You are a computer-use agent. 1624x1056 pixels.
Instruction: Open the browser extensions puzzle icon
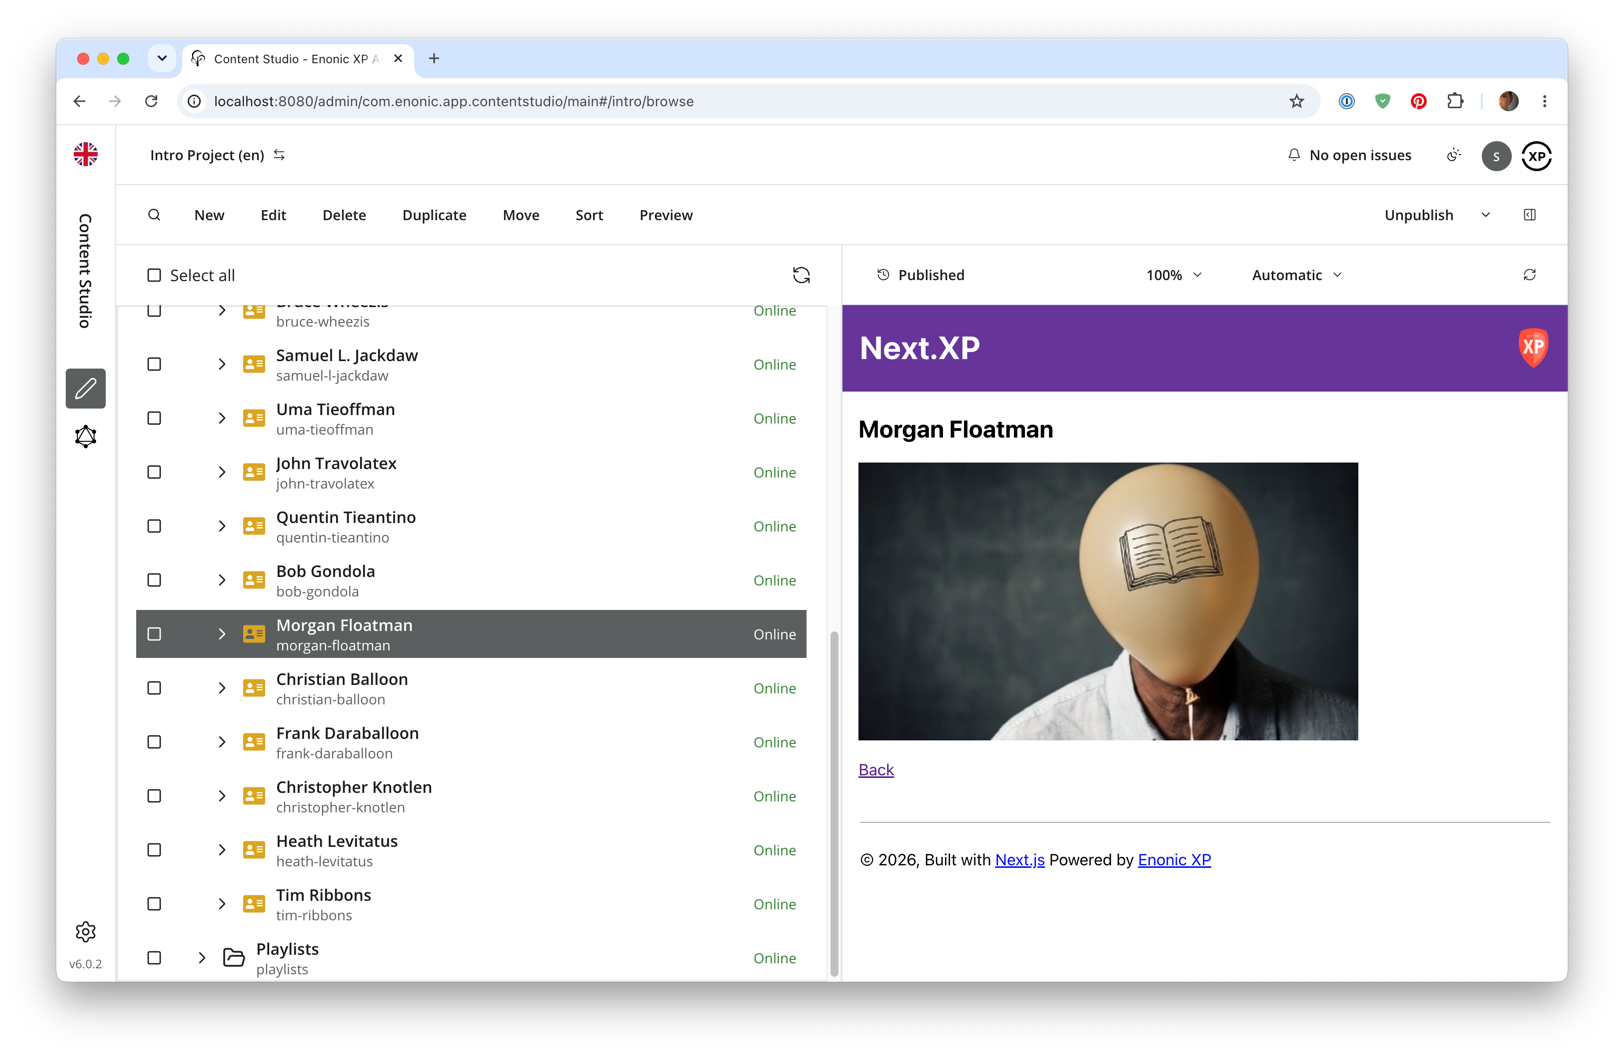point(1455,101)
